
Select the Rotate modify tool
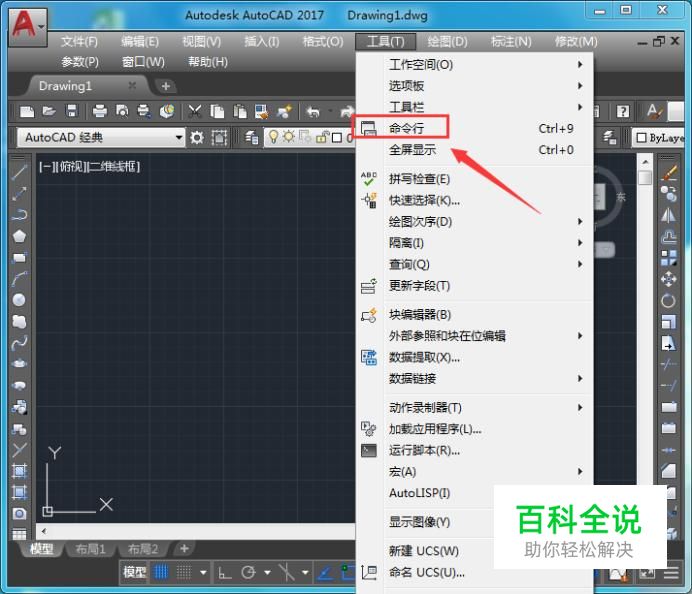point(669,301)
